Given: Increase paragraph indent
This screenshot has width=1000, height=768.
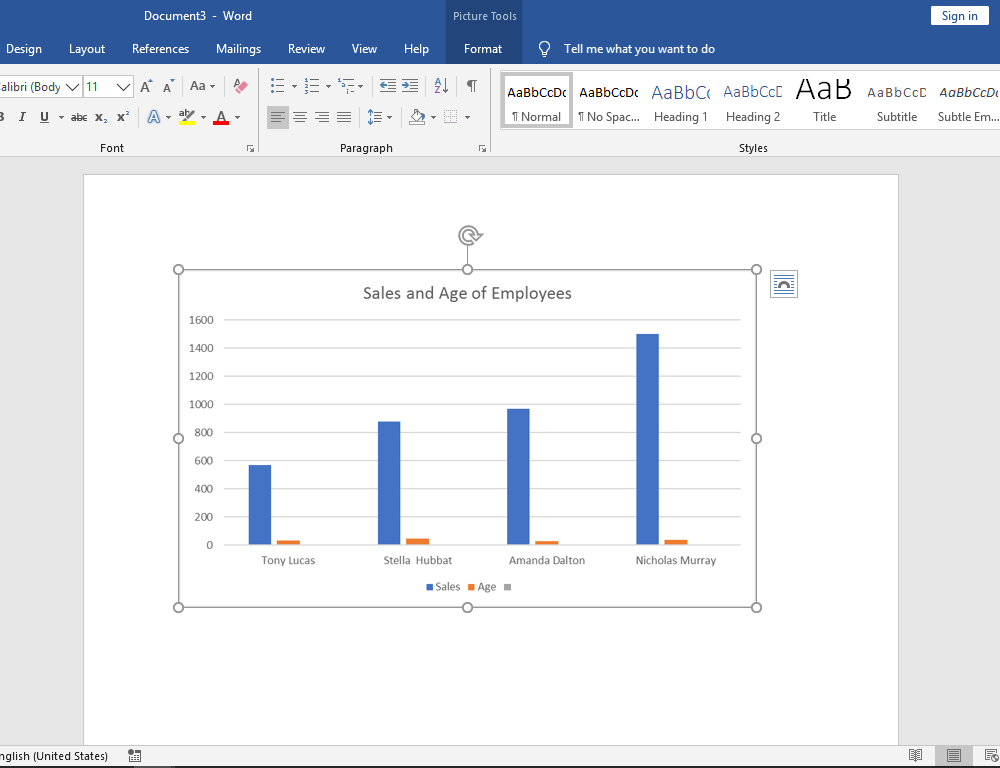Looking at the screenshot, I should pos(412,87).
